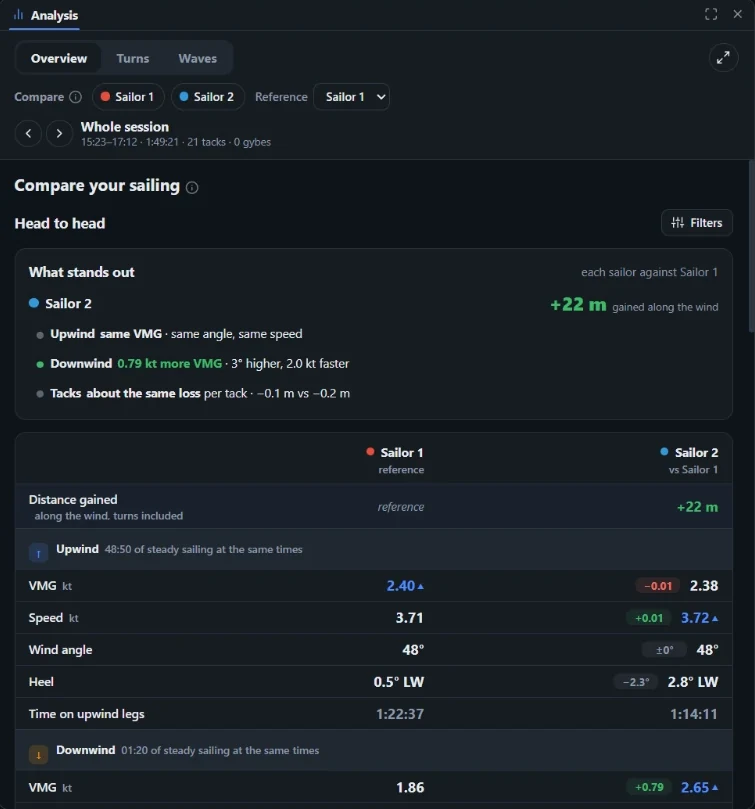Click Sailor 2 upwind time 1:14:11

point(694,714)
